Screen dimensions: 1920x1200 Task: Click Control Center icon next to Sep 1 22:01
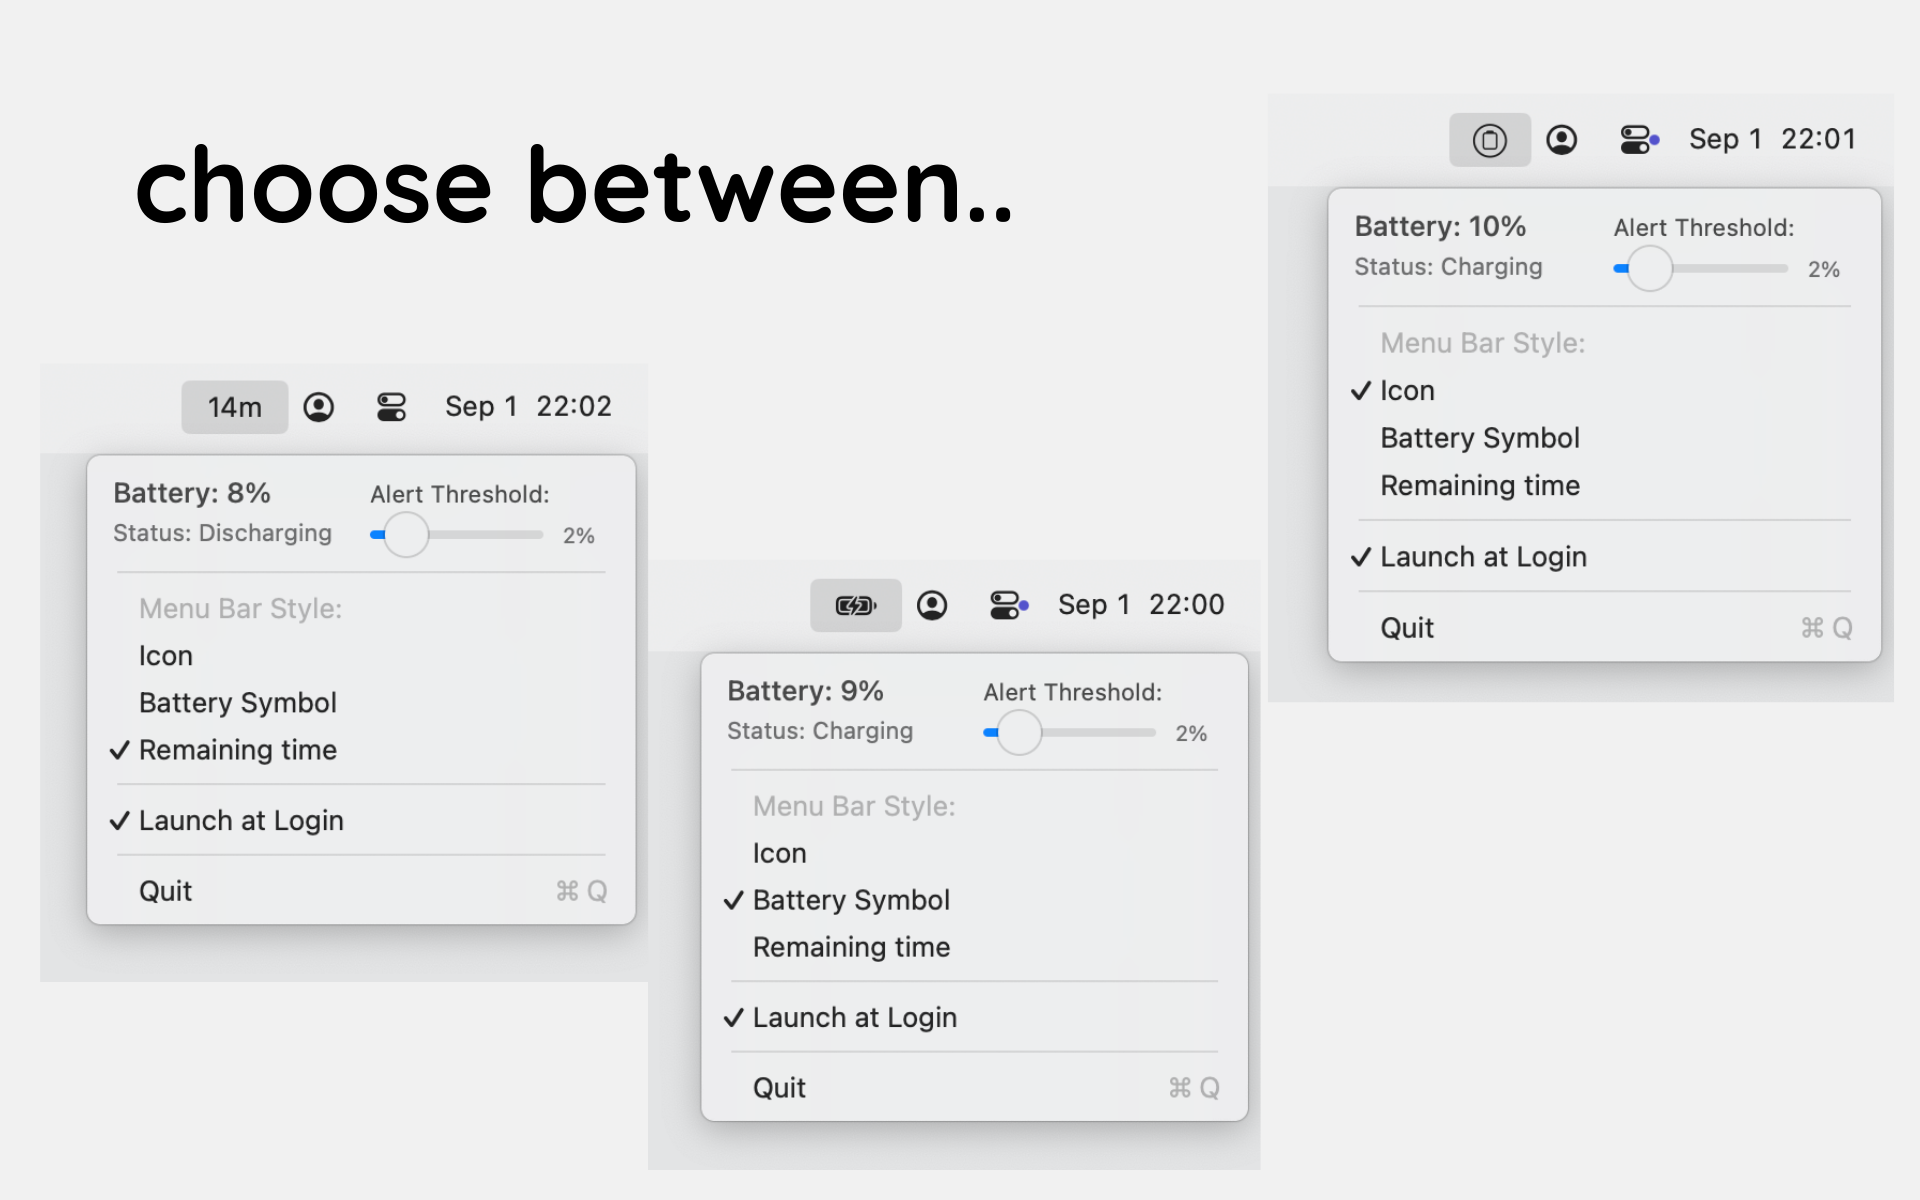1638,140
